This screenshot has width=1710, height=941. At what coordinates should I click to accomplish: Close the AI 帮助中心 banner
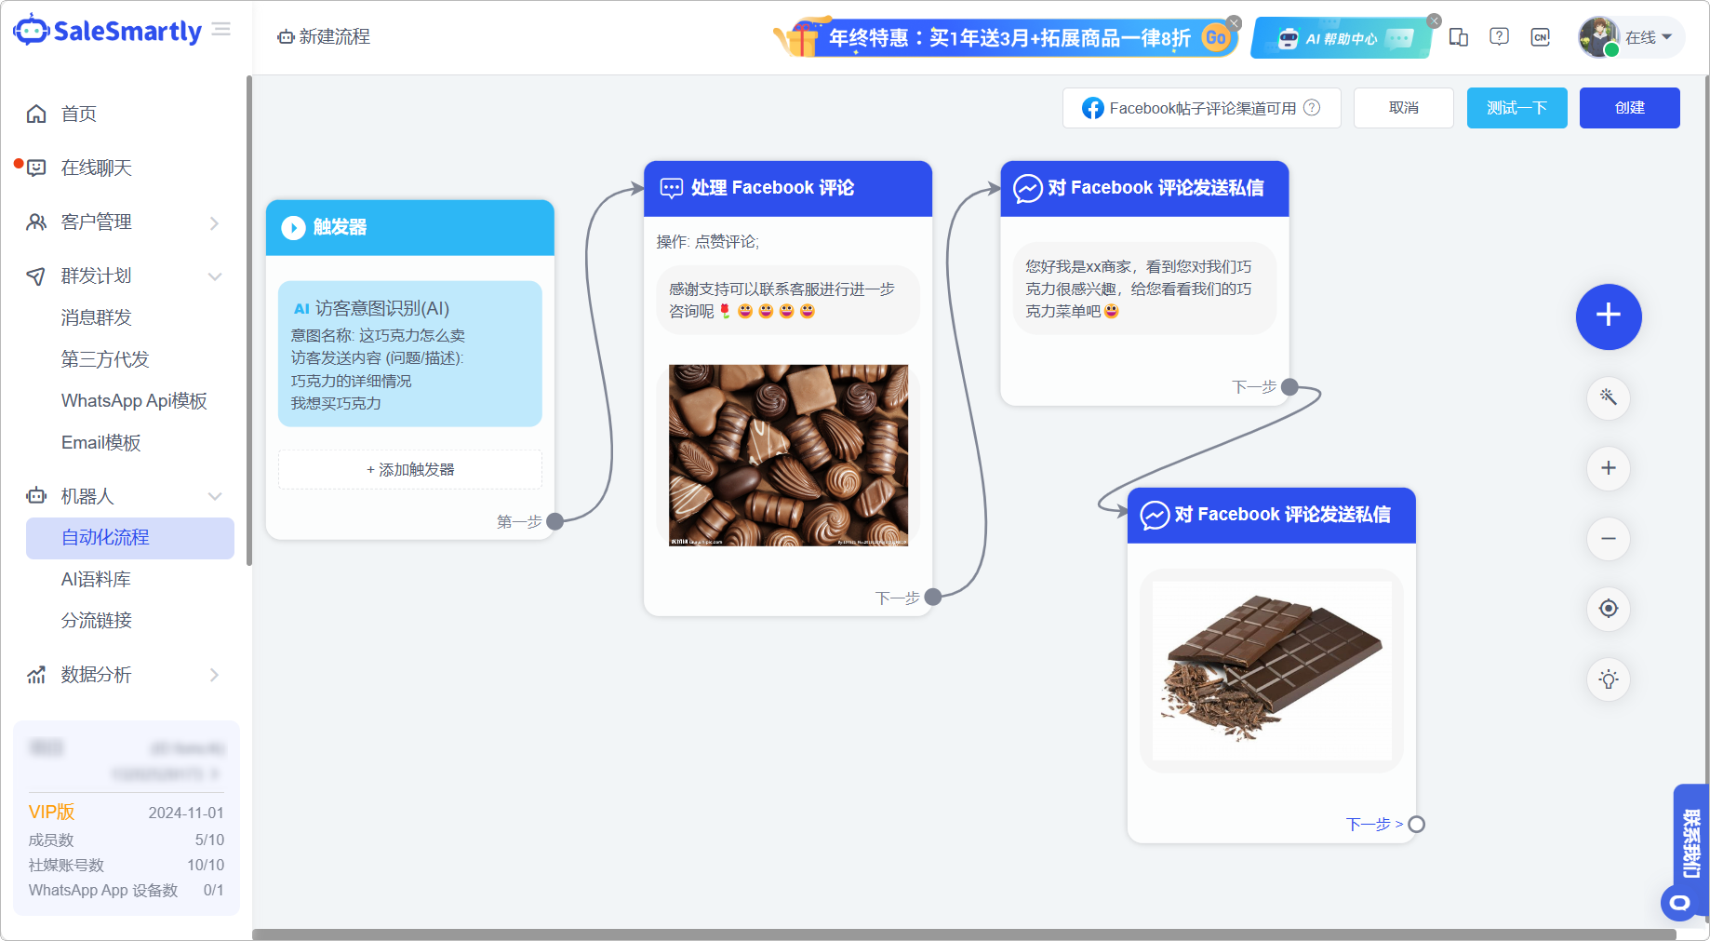1434,20
